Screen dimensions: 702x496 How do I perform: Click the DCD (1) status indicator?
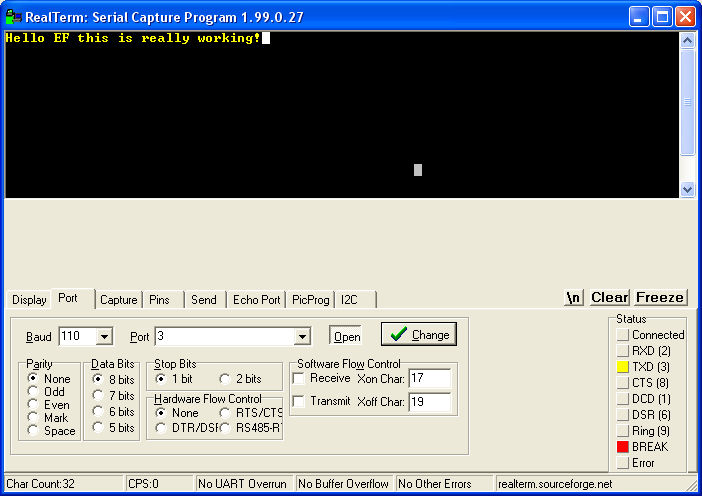(622, 398)
